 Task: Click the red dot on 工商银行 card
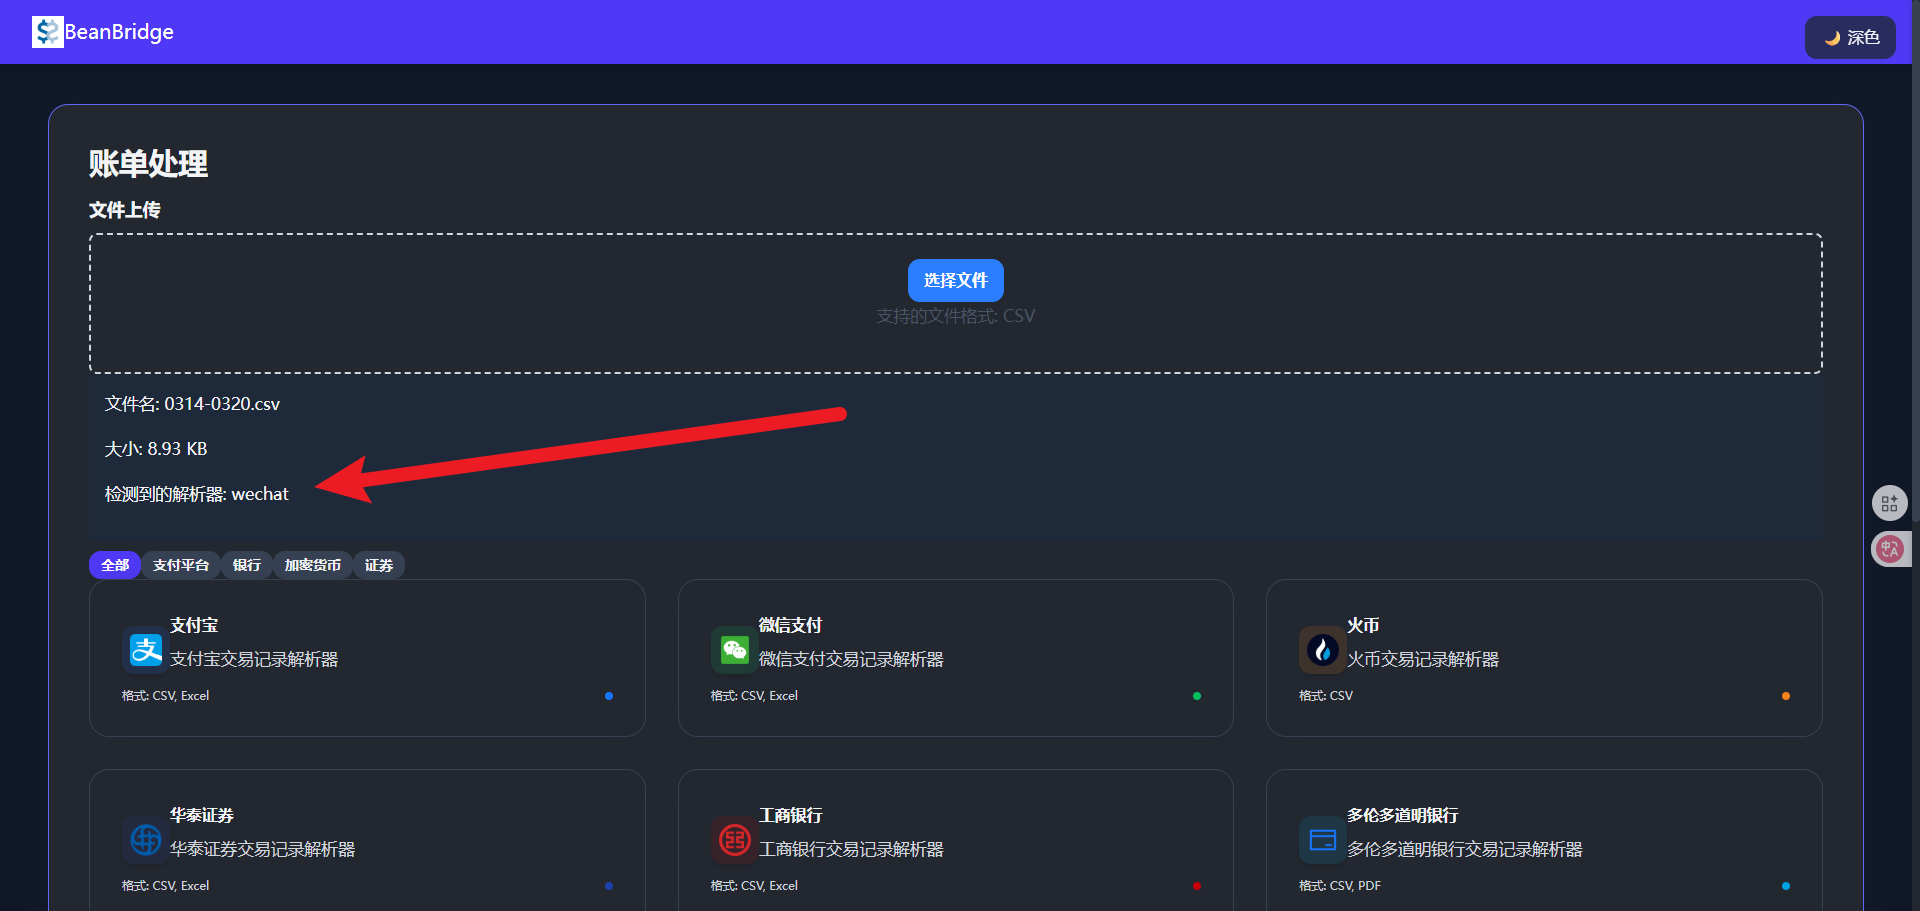coord(1197,886)
